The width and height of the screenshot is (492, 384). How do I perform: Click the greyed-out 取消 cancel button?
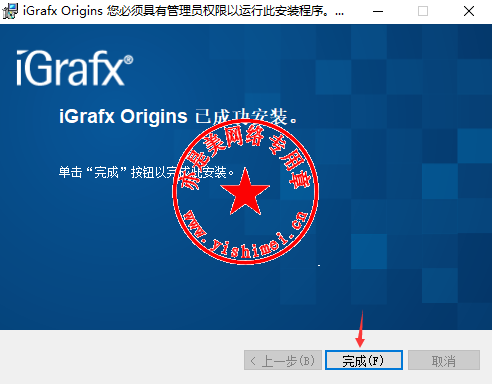click(x=444, y=360)
